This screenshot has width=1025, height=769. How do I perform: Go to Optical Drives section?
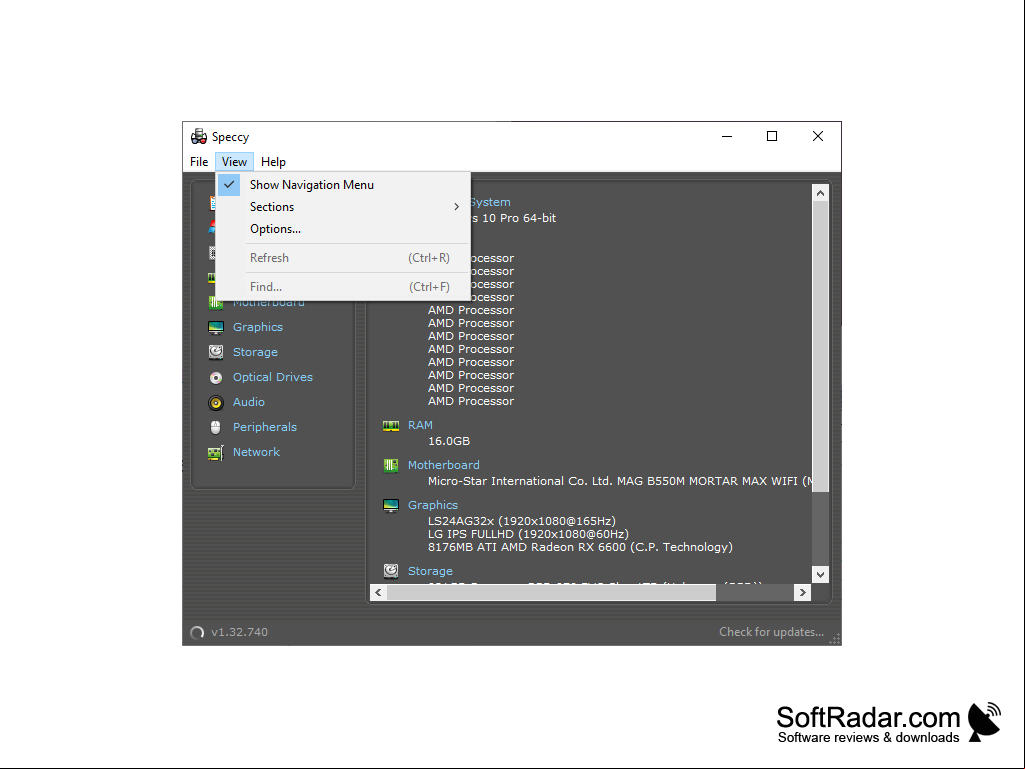[273, 377]
